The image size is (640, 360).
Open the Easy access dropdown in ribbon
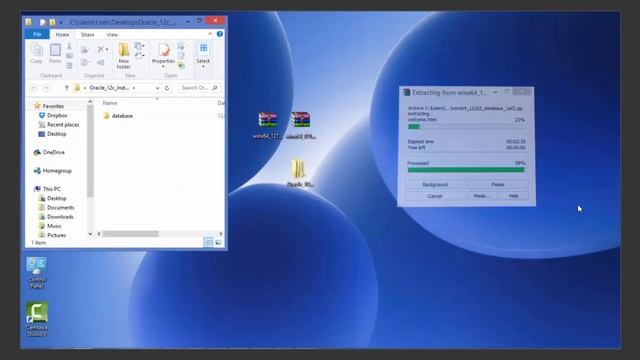pyautogui.click(x=139, y=56)
